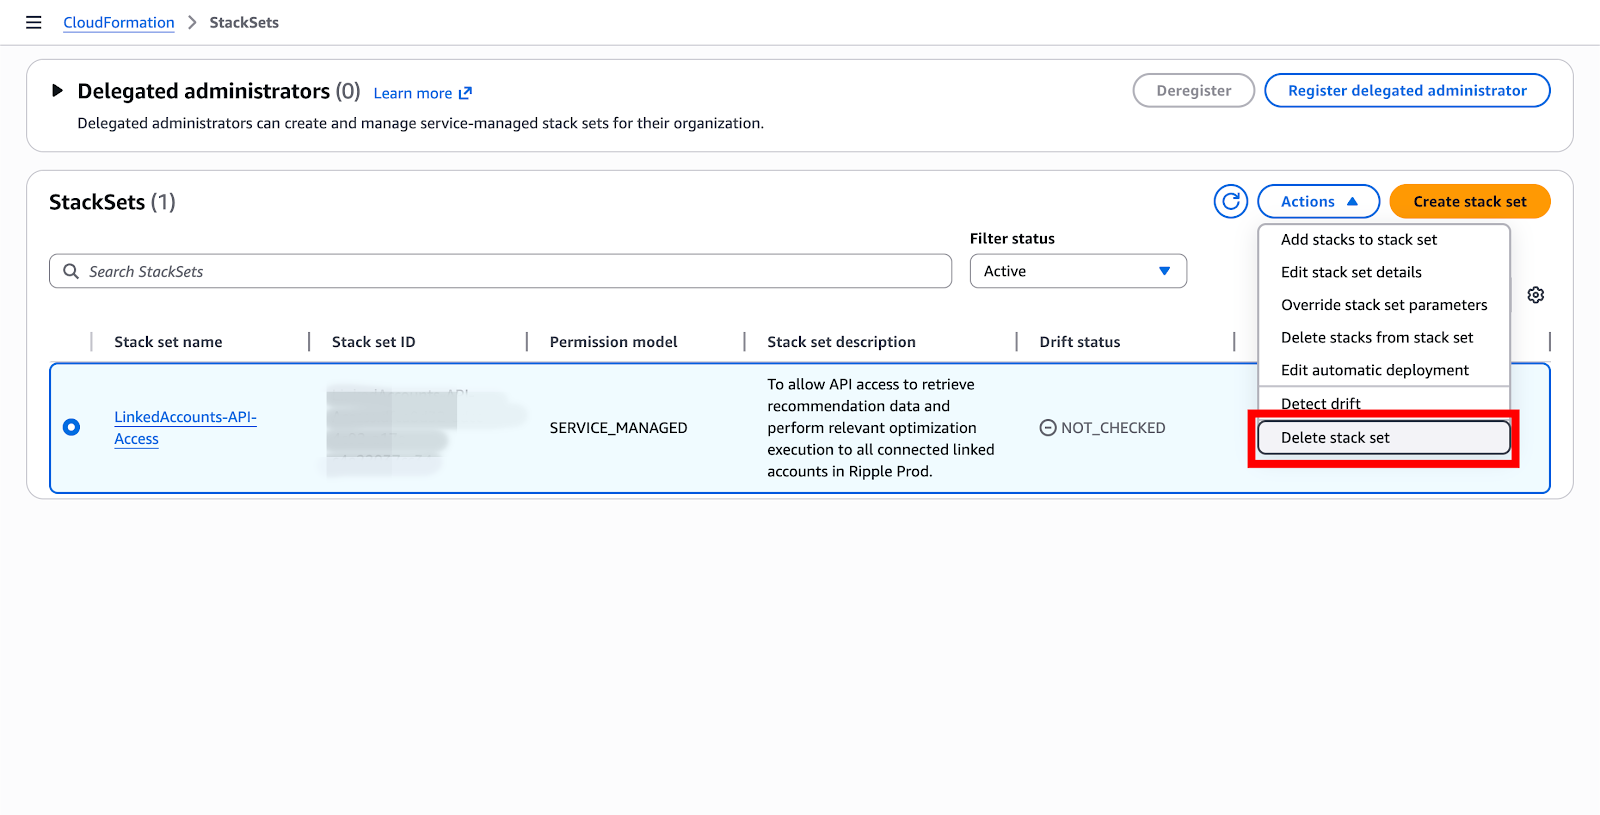Refresh the StackSets list
This screenshot has width=1600, height=815.
[1231, 201]
